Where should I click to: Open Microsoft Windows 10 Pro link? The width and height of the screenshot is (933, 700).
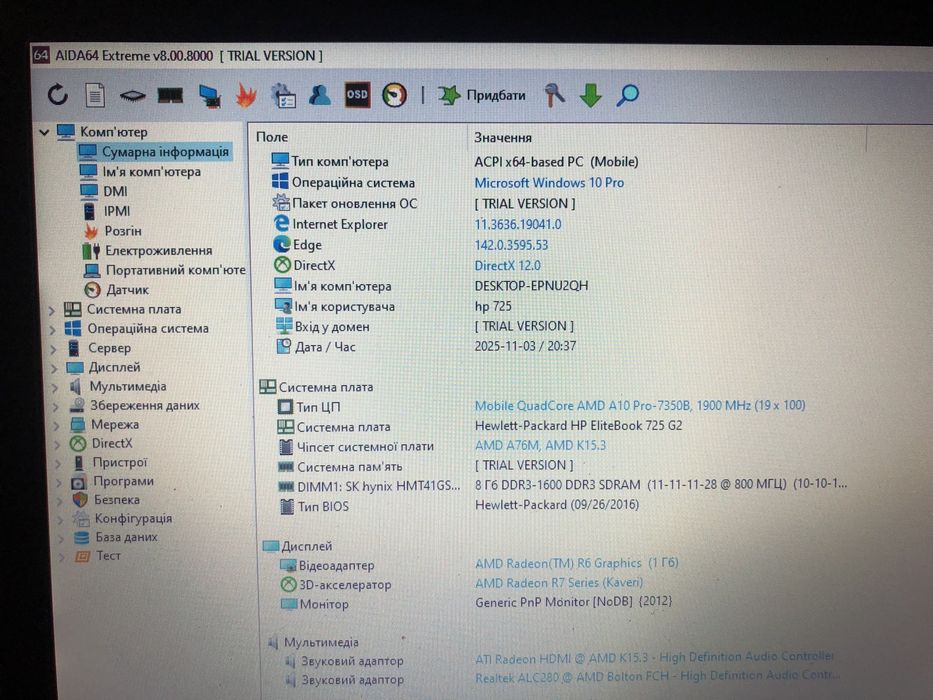click(549, 183)
